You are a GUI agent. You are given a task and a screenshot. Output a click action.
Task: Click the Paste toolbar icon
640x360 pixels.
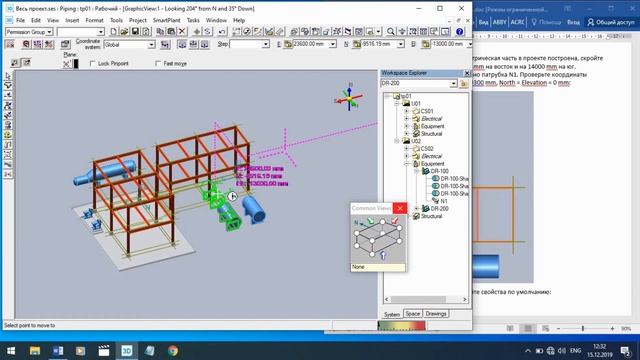171,32
